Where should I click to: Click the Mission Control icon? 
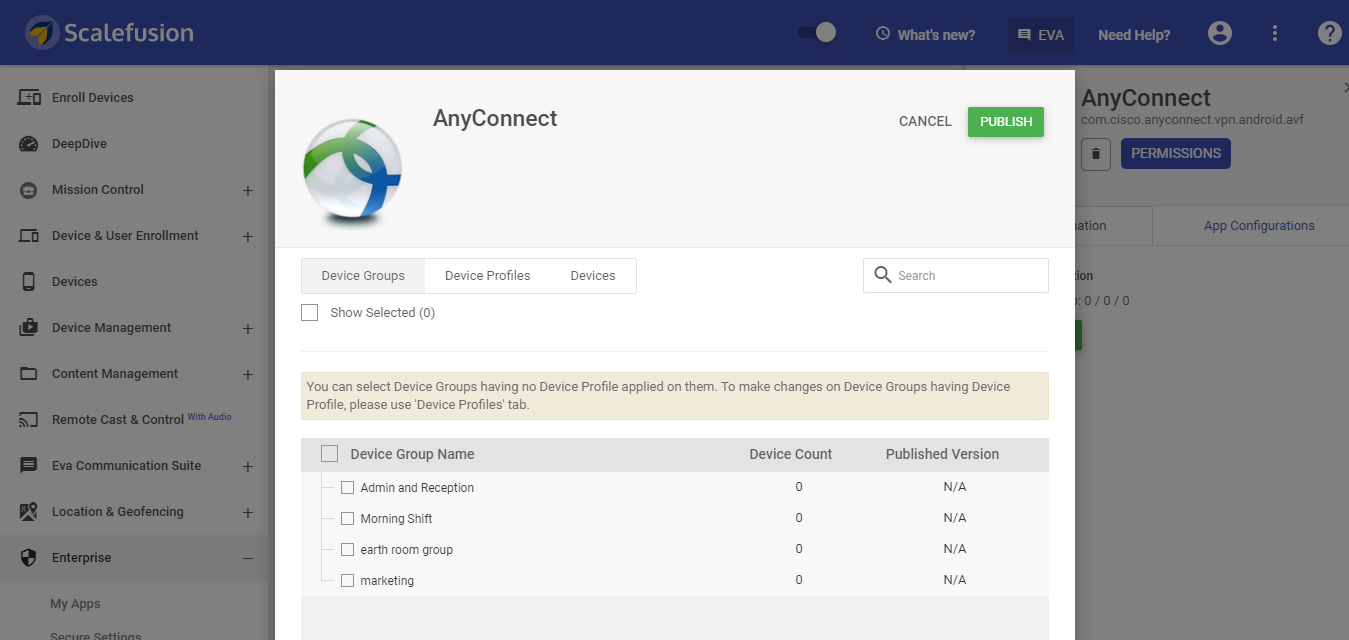click(x=29, y=190)
